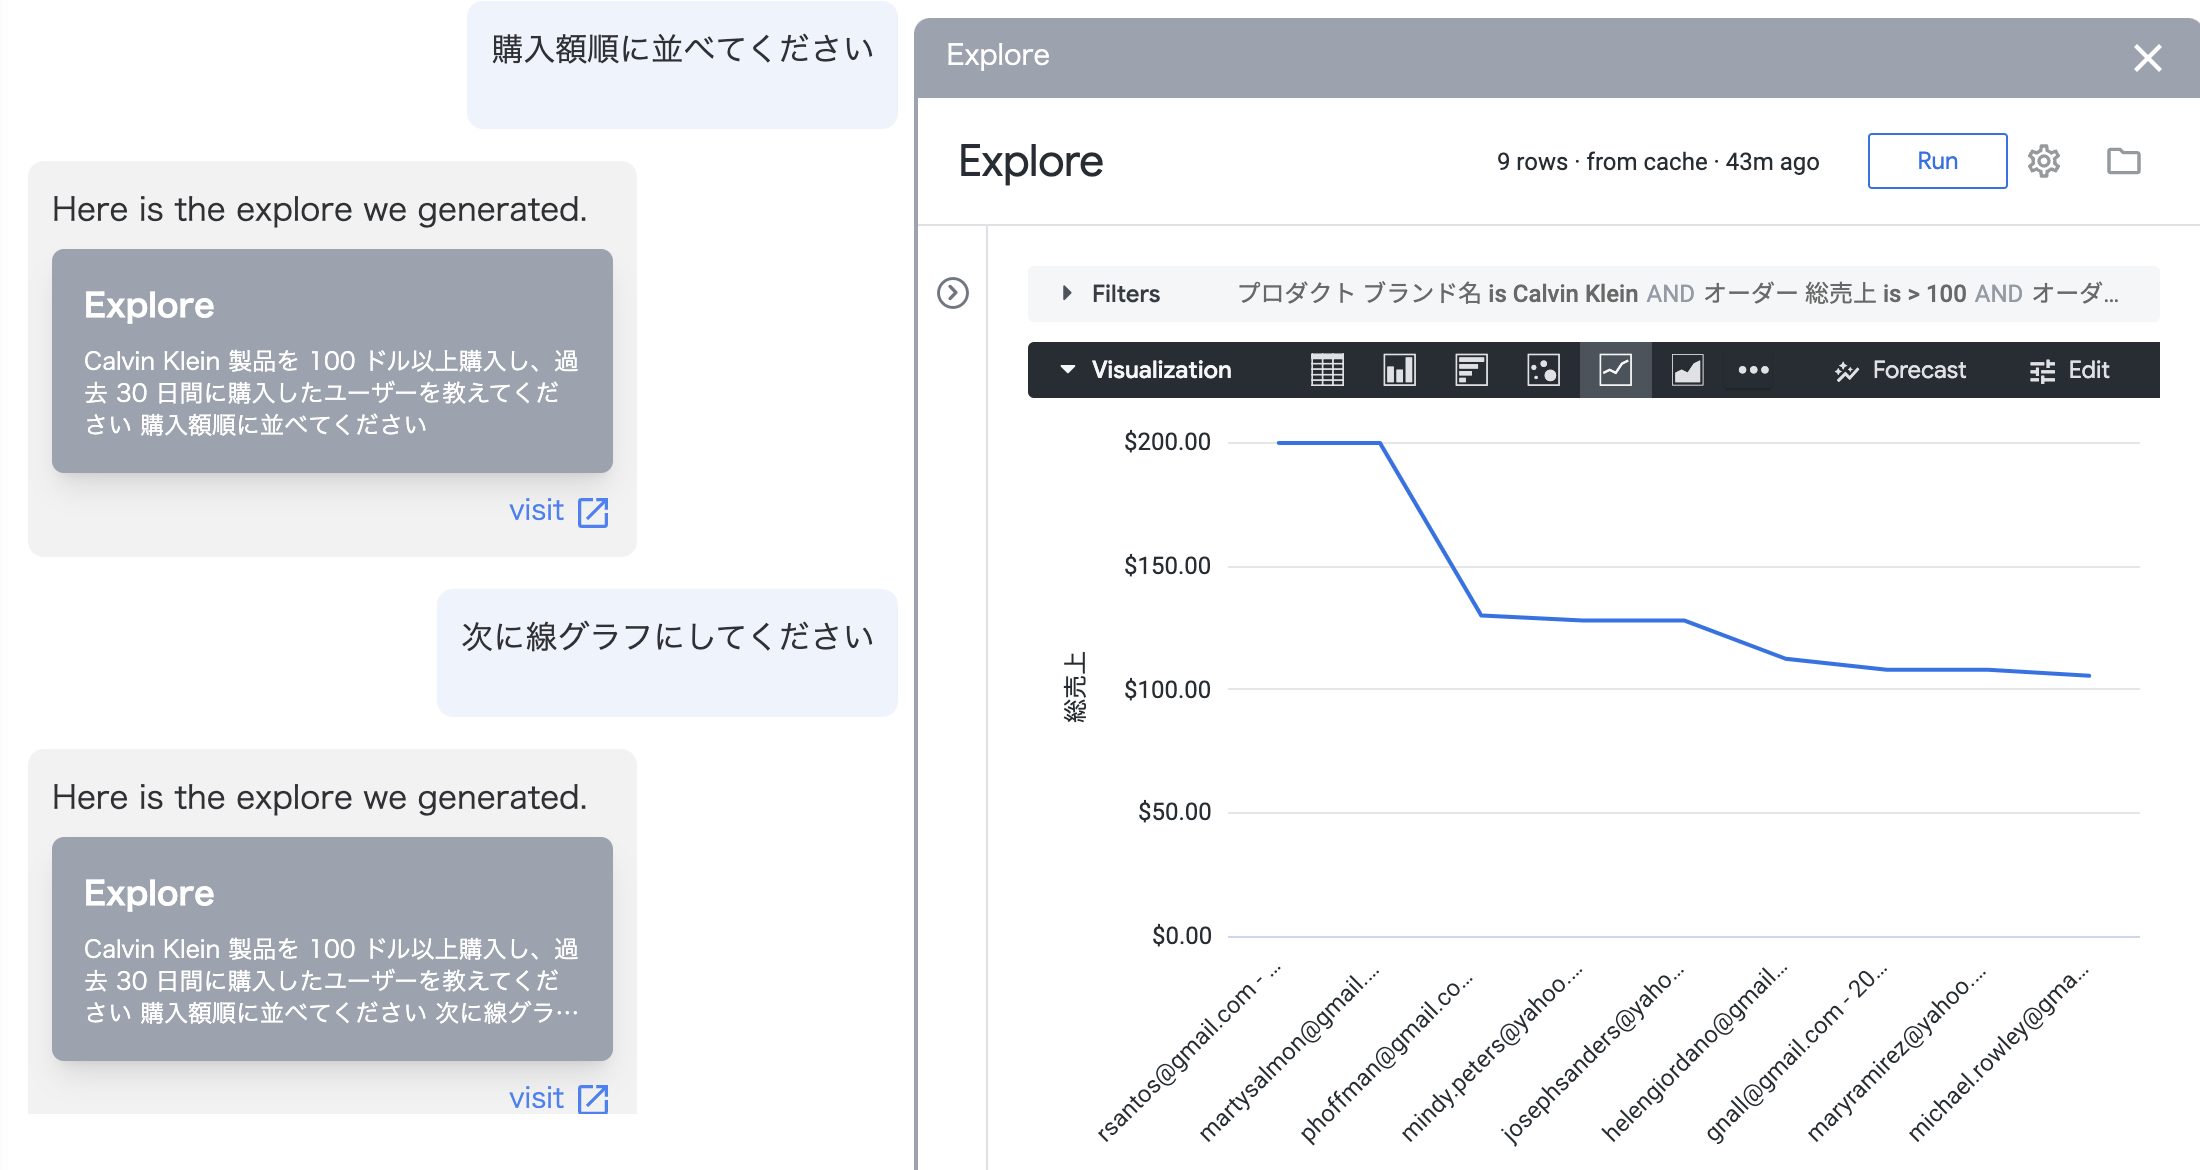This screenshot has width=2200, height=1170.
Task: Select the bar chart visualization icon
Action: 1471,370
